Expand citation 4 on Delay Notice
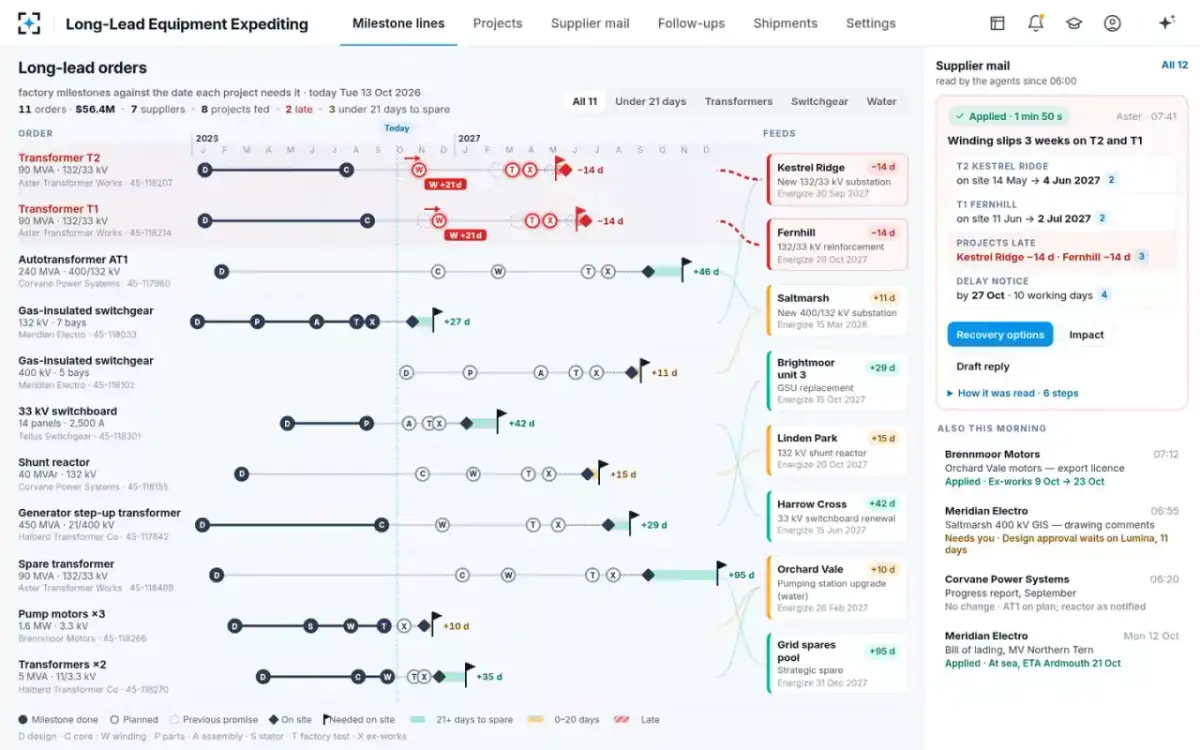 [x=1104, y=295]
